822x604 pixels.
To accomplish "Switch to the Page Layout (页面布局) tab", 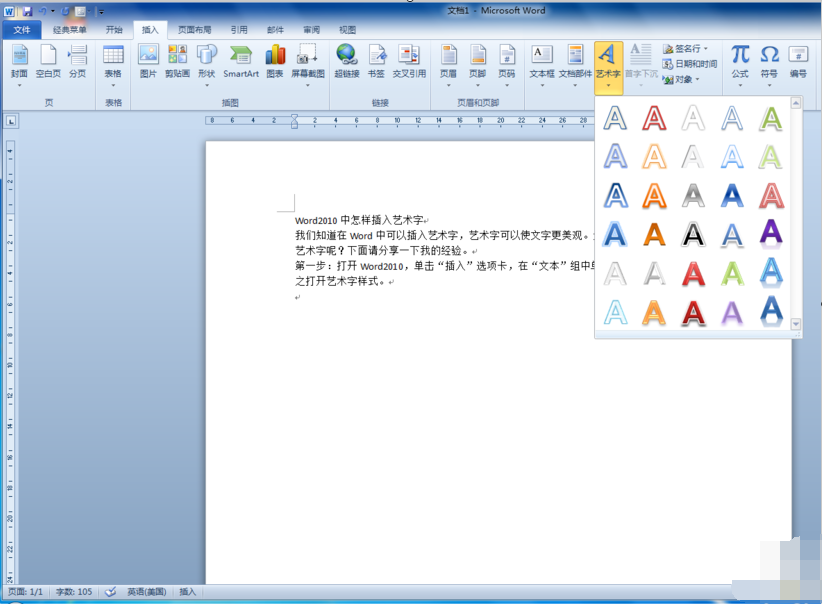I will click(x=194, y=30).
